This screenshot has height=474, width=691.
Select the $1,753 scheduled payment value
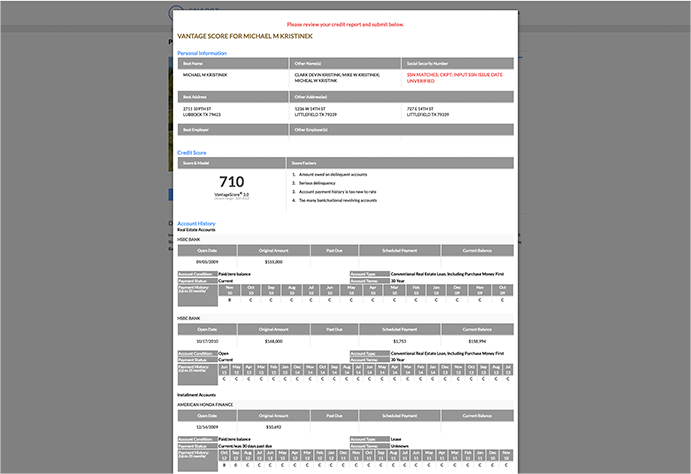click(400, 341)
